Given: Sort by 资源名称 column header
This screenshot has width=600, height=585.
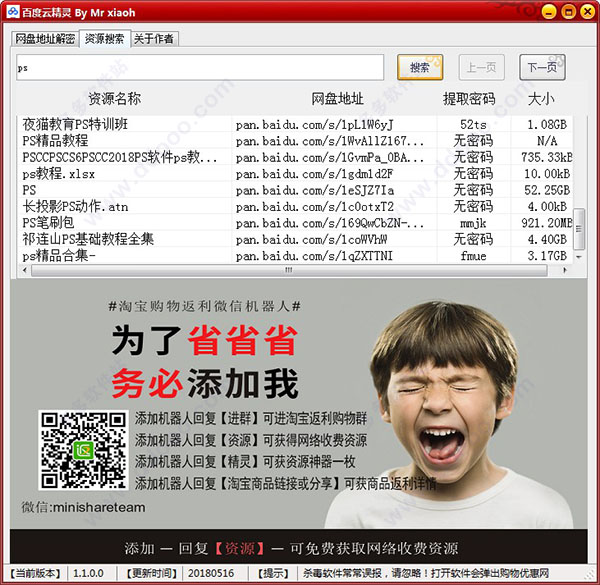Looking at the screenshot, I should [114, 99].
